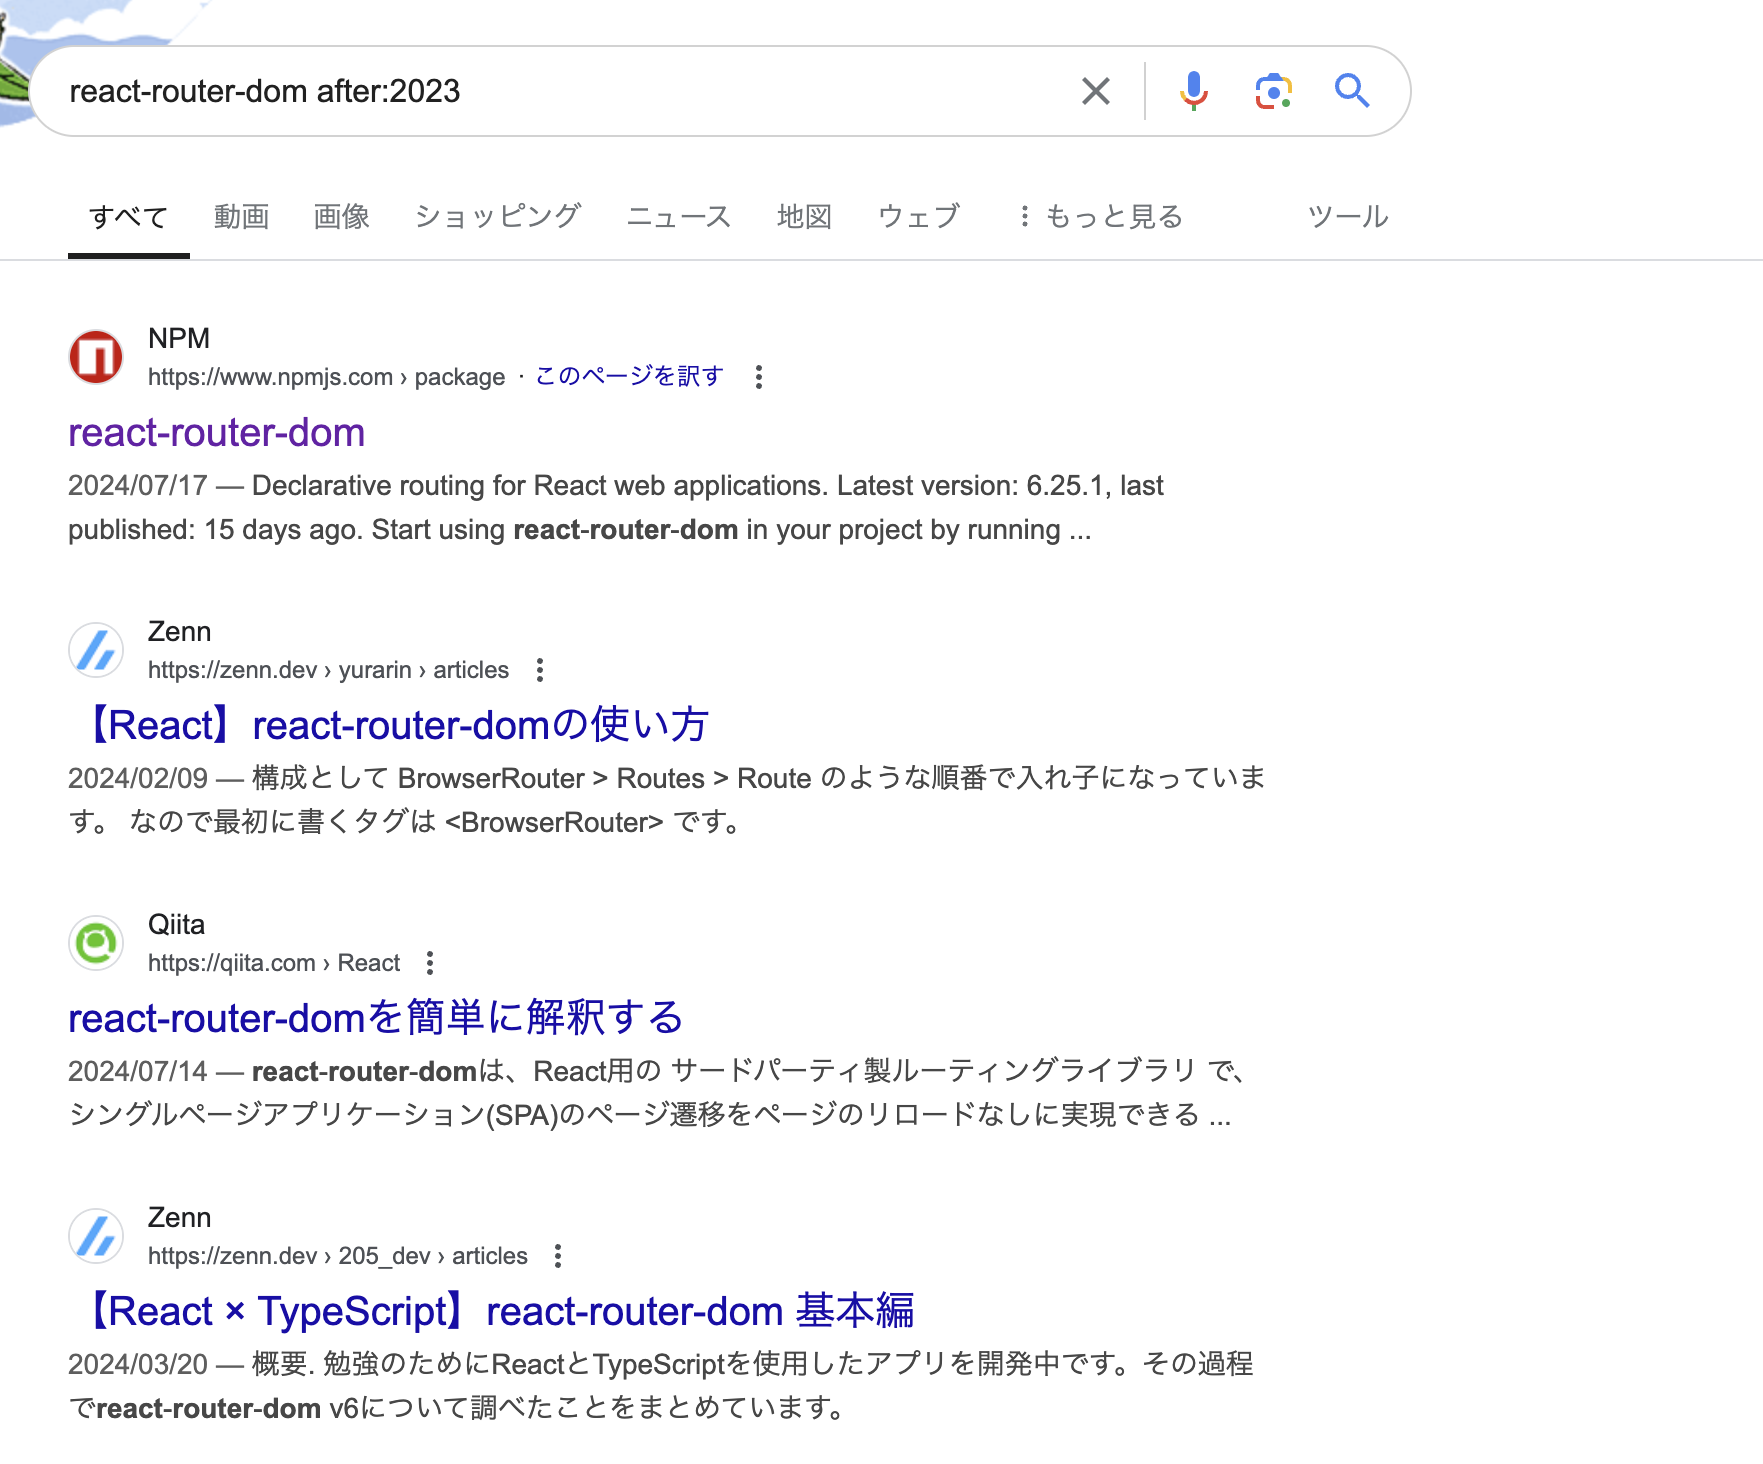Open the three-dot menu on NPM result
Screen dimensions: 1763x1464
[x=762, y=378]
